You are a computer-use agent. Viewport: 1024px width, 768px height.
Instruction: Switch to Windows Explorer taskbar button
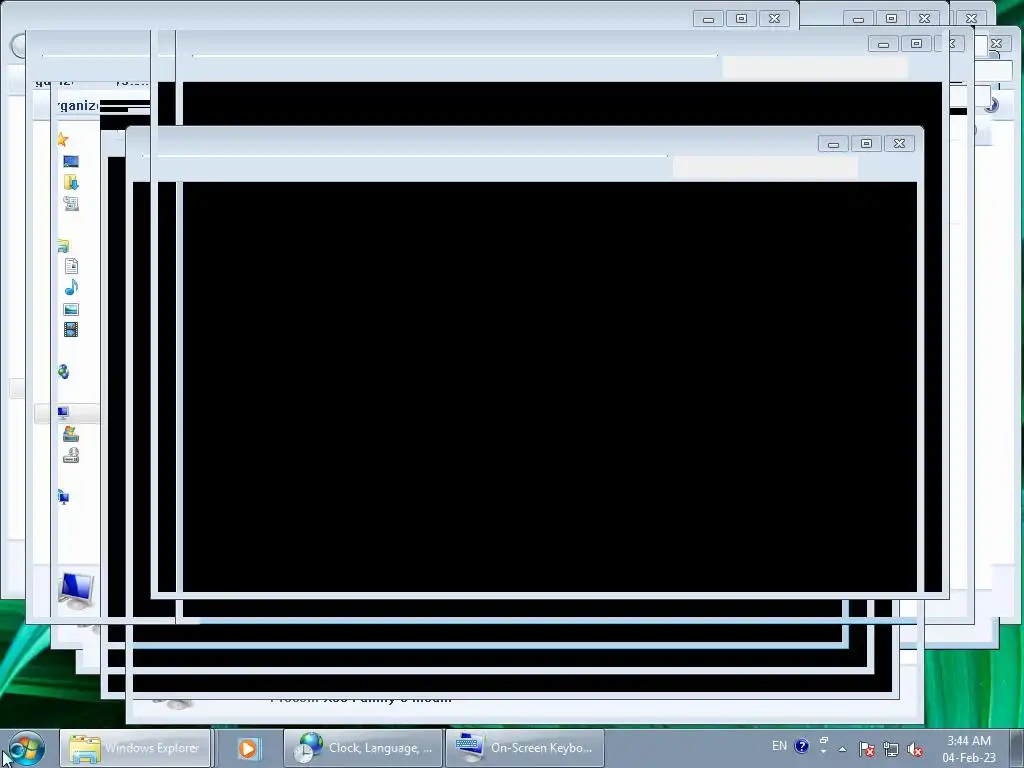pos(135,748)
